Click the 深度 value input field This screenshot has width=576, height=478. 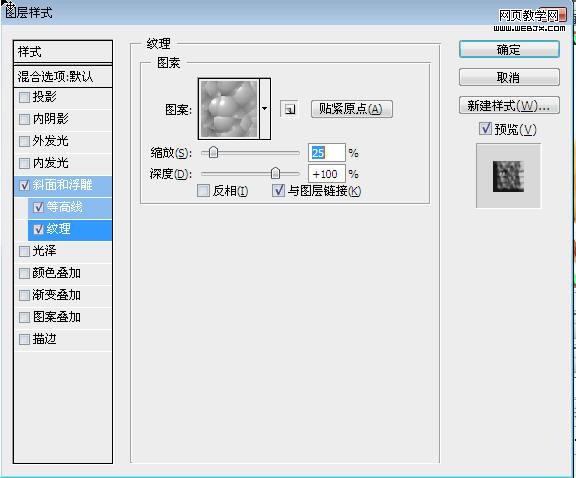pos(327,173)
